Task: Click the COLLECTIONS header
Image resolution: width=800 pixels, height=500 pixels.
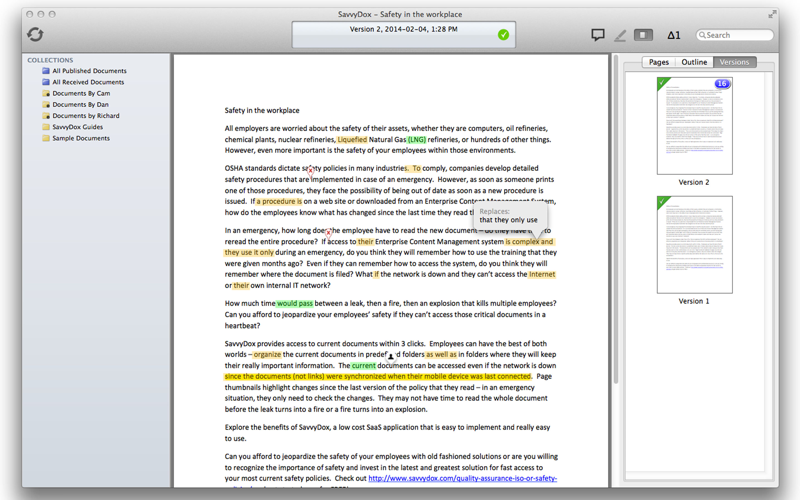Action: (x=50, y=60)
